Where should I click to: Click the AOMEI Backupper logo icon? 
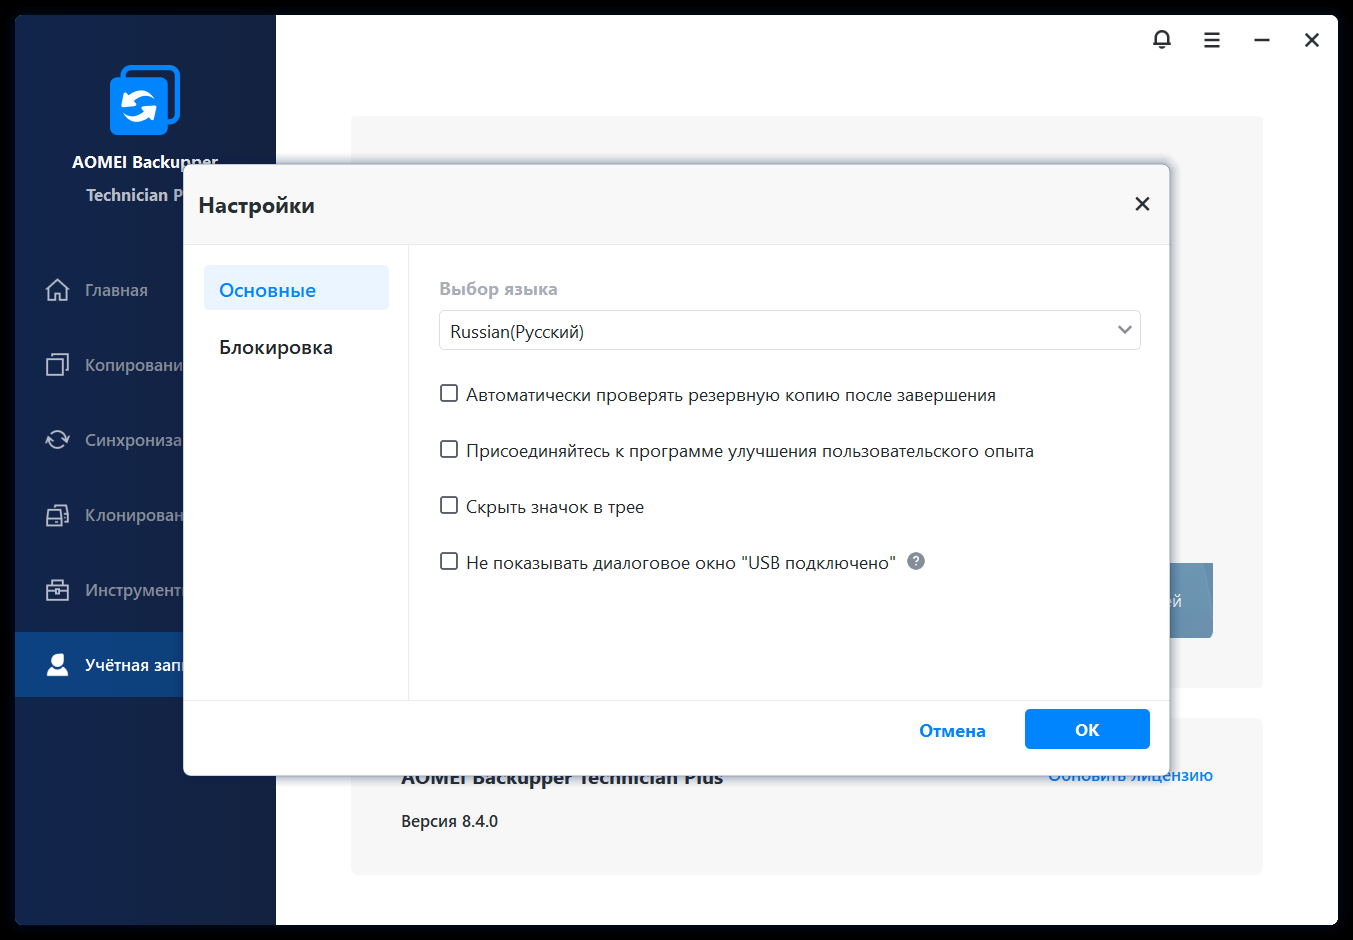pos(145,99)
